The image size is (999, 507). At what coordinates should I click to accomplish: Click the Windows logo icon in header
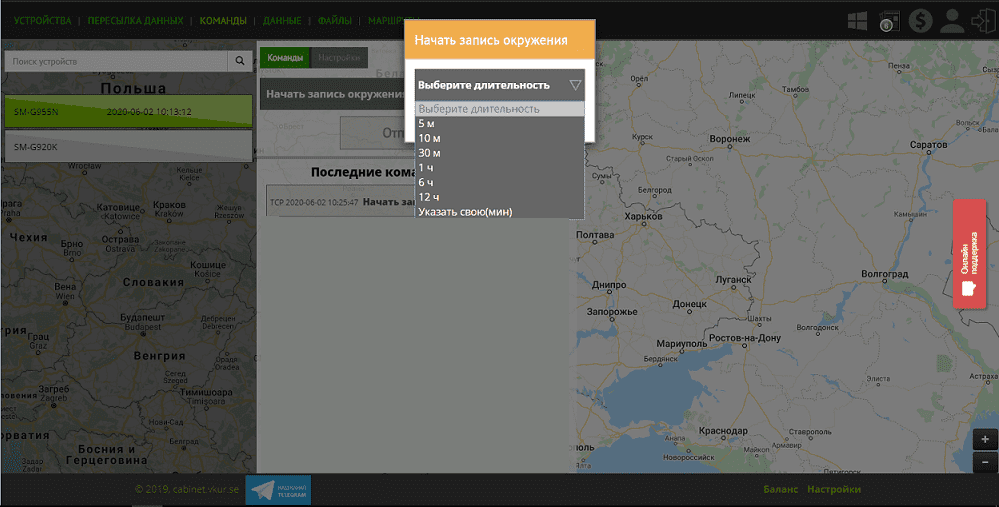coord(857,20)
